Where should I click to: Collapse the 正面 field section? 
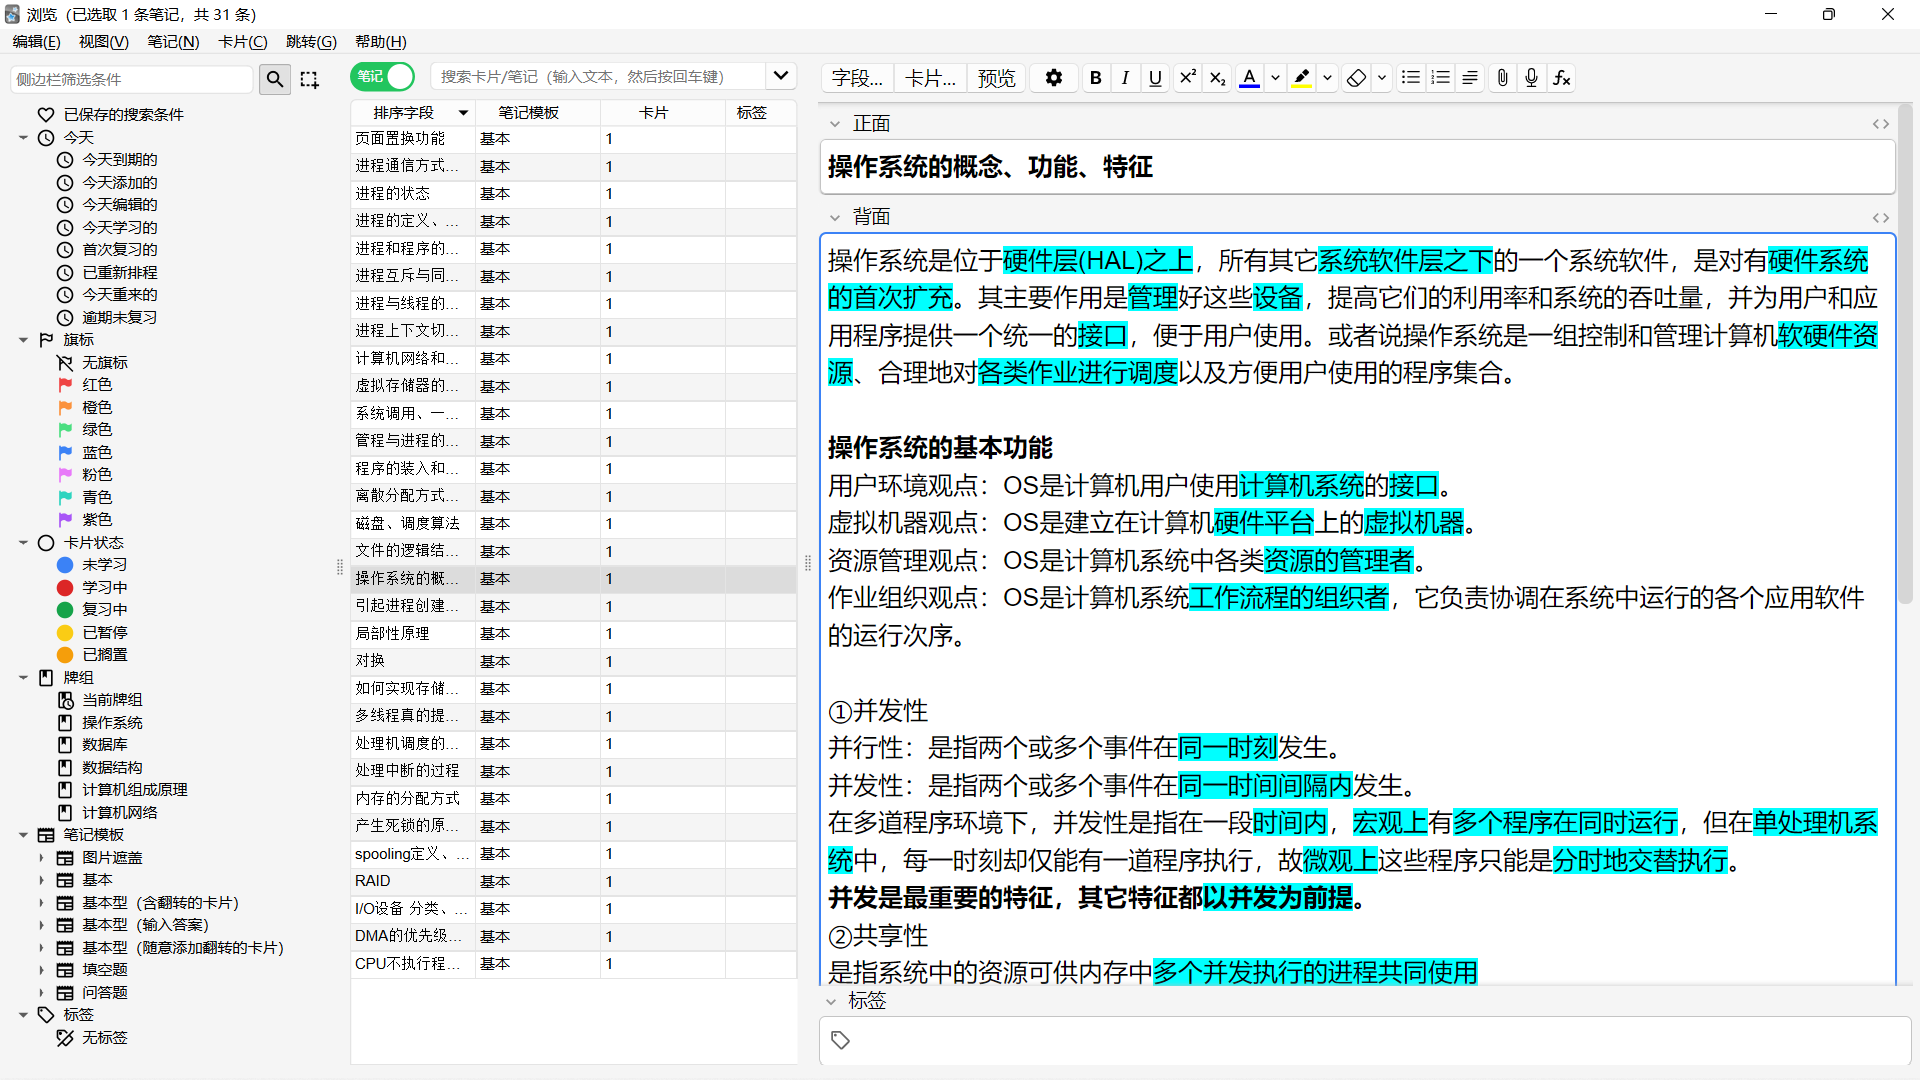(835, 124)
